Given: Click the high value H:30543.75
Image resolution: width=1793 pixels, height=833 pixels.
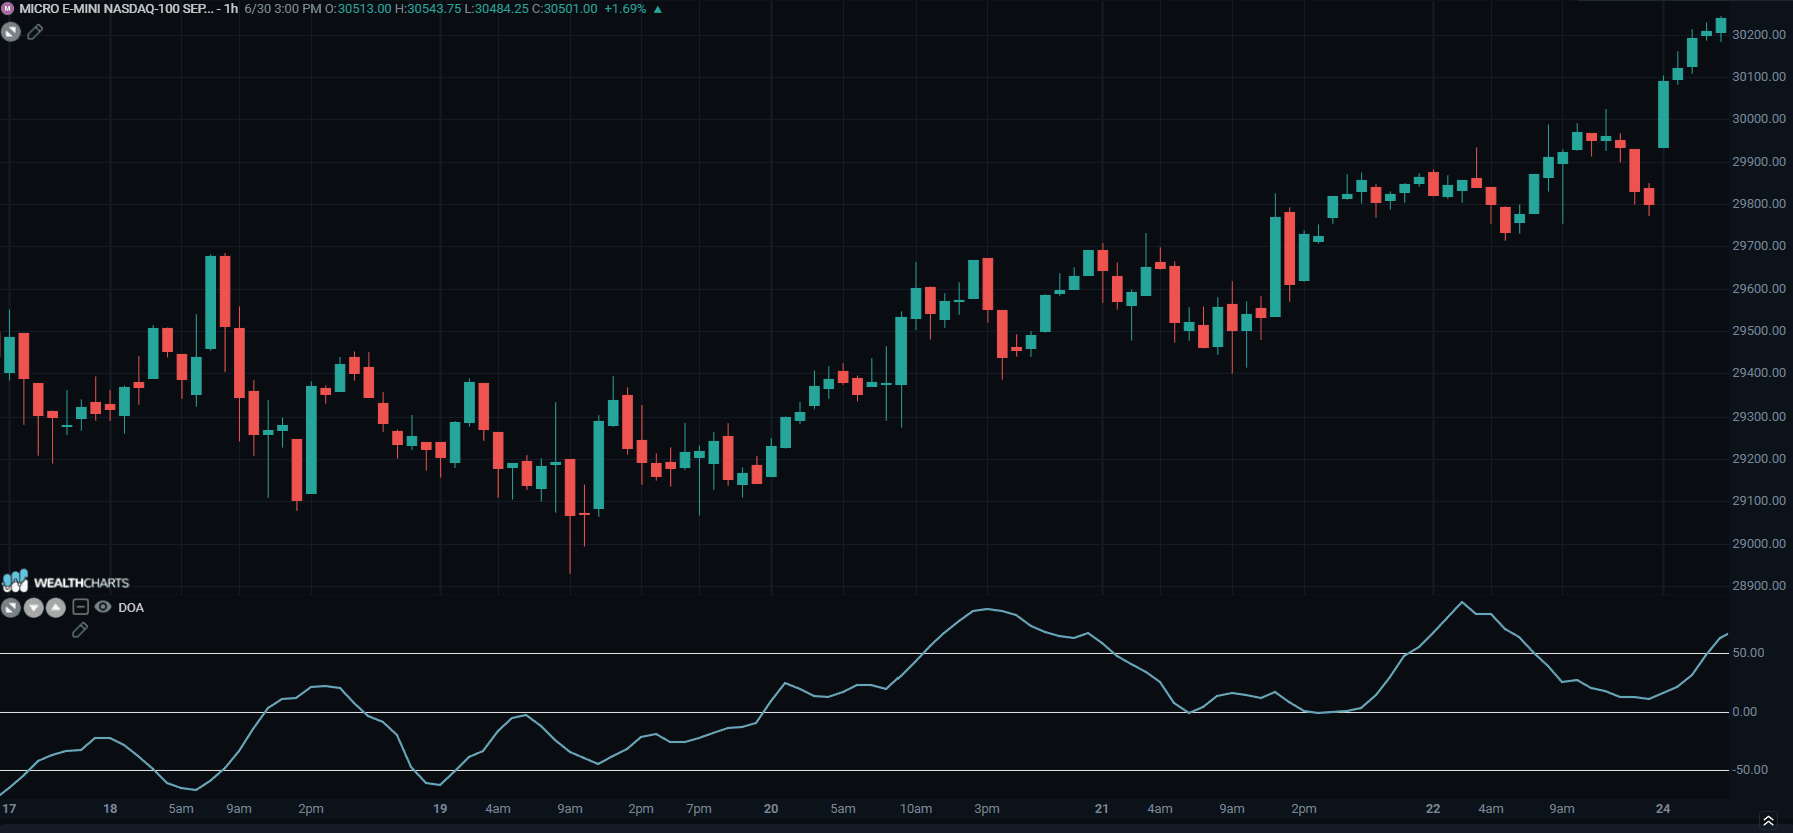Looking at the screenshot, I should point(429,9).
